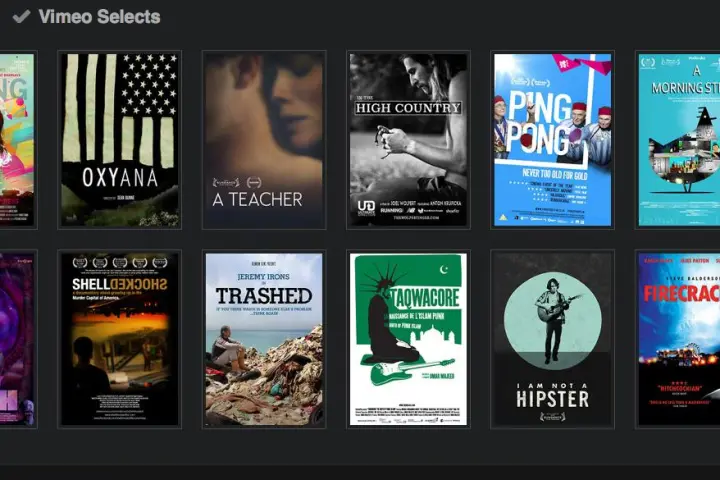
Task: Open the A Morning Stroll poster
Action: click(679, 140)
